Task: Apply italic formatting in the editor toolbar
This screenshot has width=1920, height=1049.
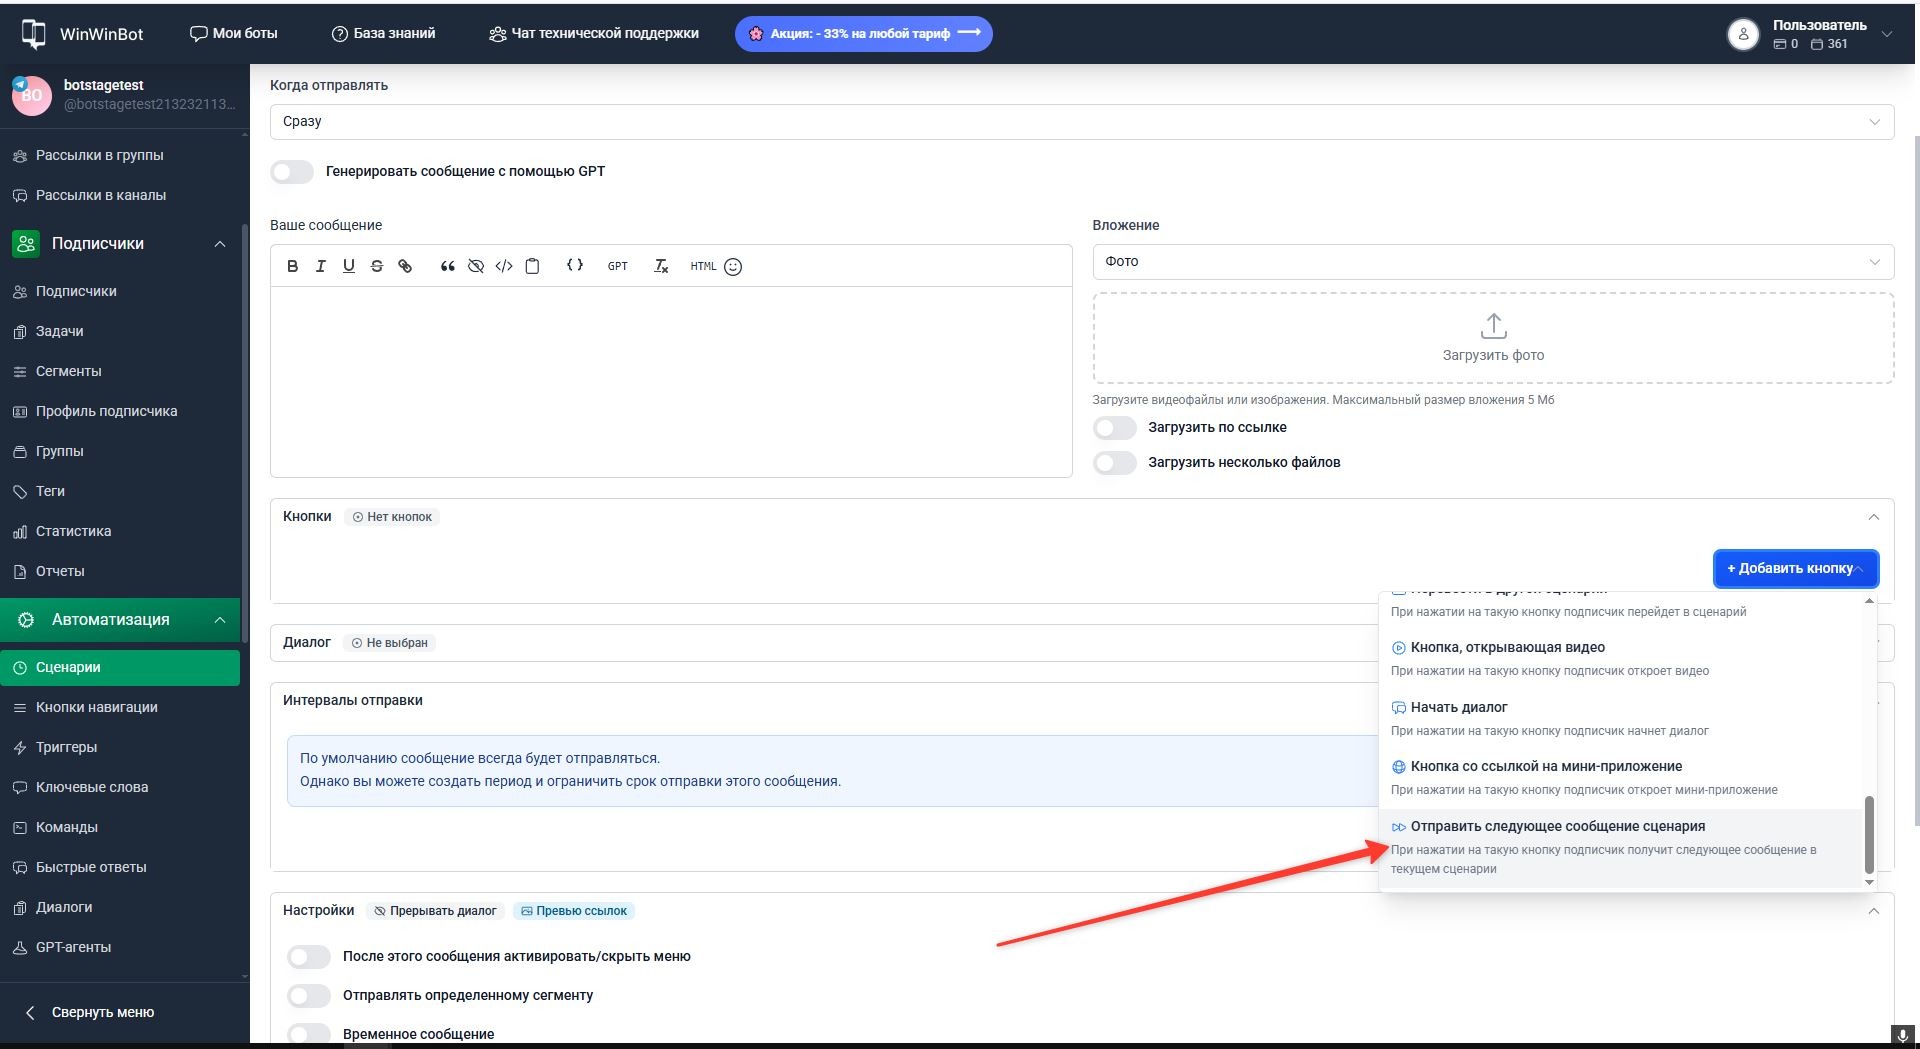Action: click(x=320, y=266)
